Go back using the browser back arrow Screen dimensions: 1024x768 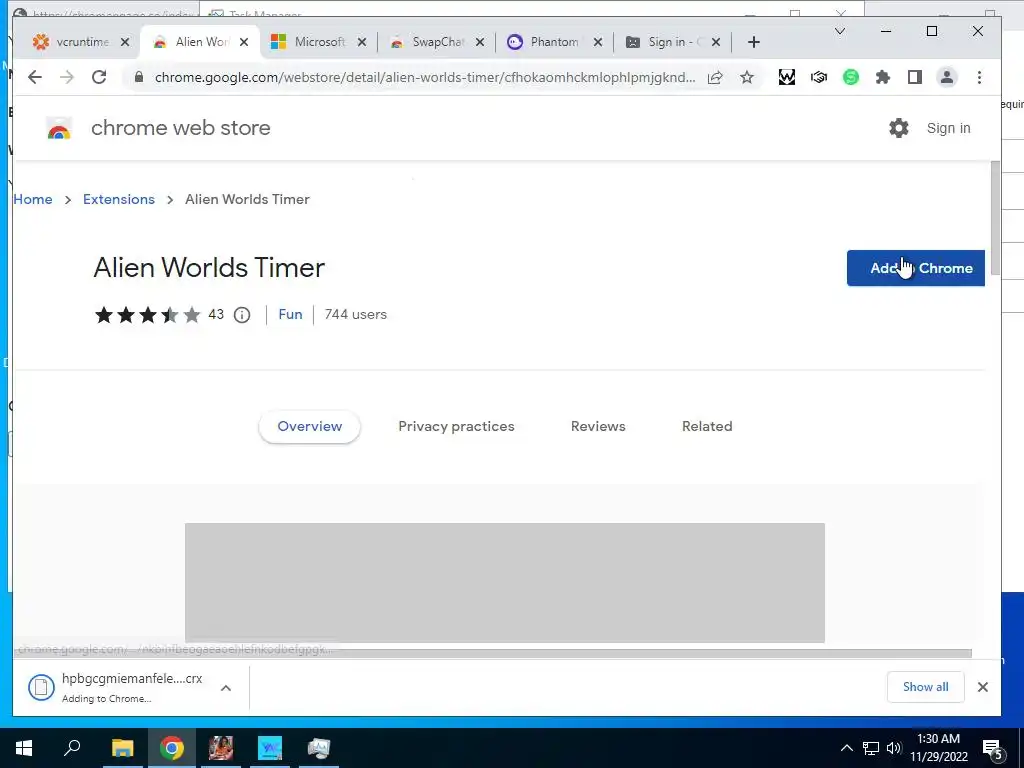35,77
